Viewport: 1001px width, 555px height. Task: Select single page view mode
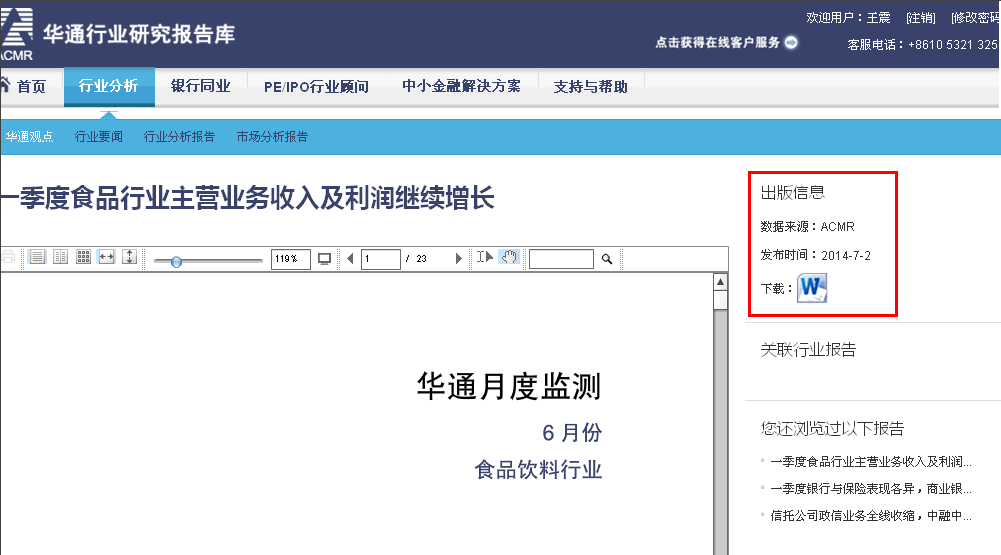click(x=38, y=257)
